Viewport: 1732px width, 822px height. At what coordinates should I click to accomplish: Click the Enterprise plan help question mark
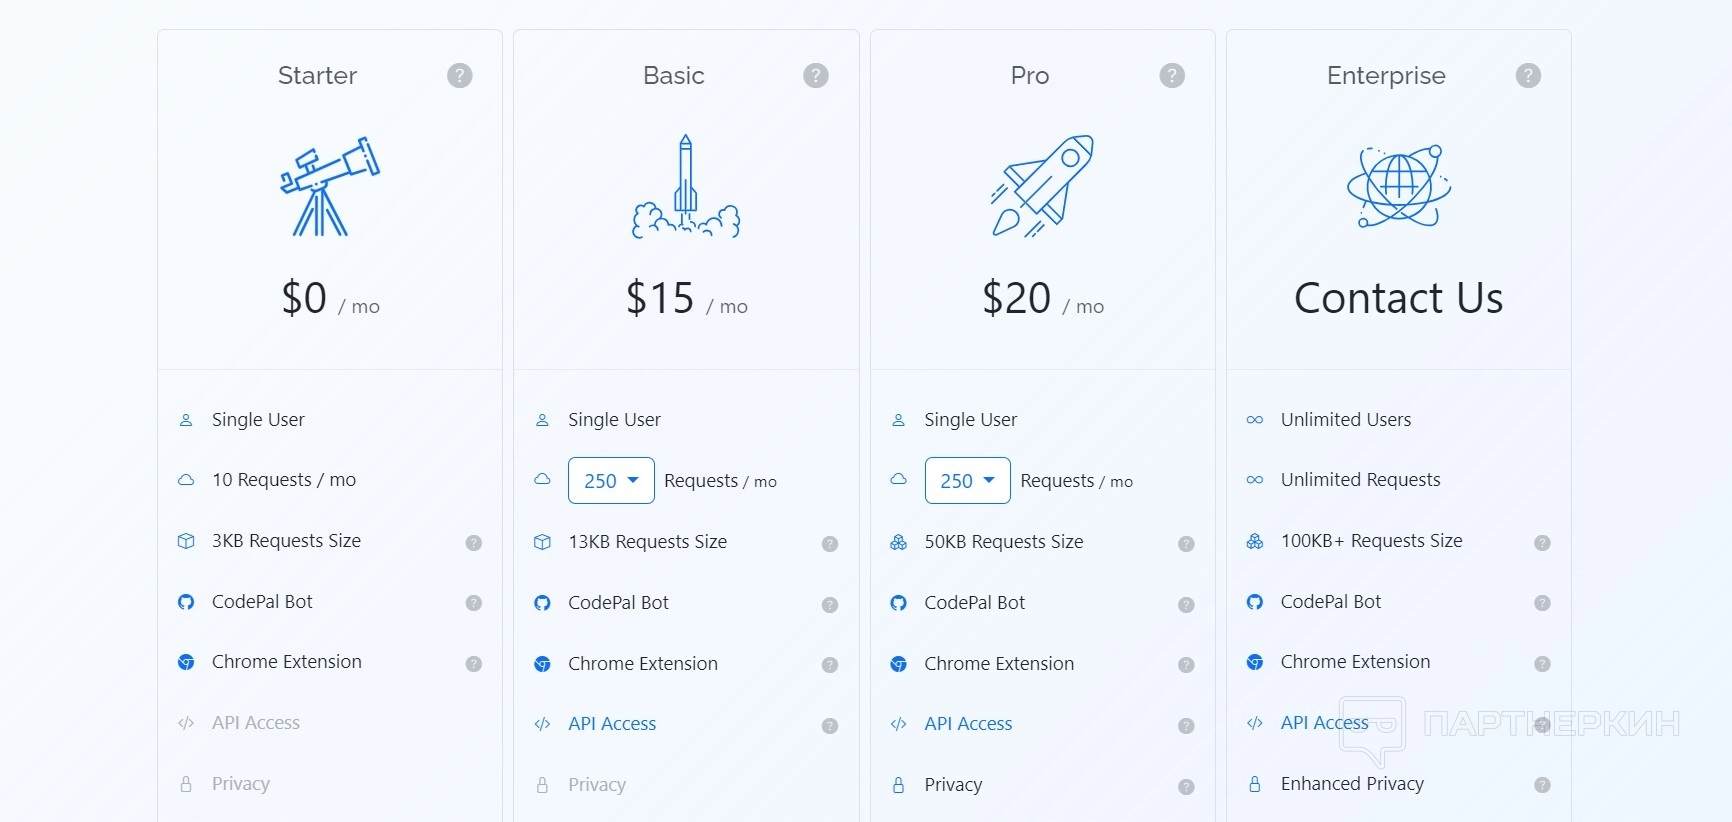click(x=1528, y=76)
